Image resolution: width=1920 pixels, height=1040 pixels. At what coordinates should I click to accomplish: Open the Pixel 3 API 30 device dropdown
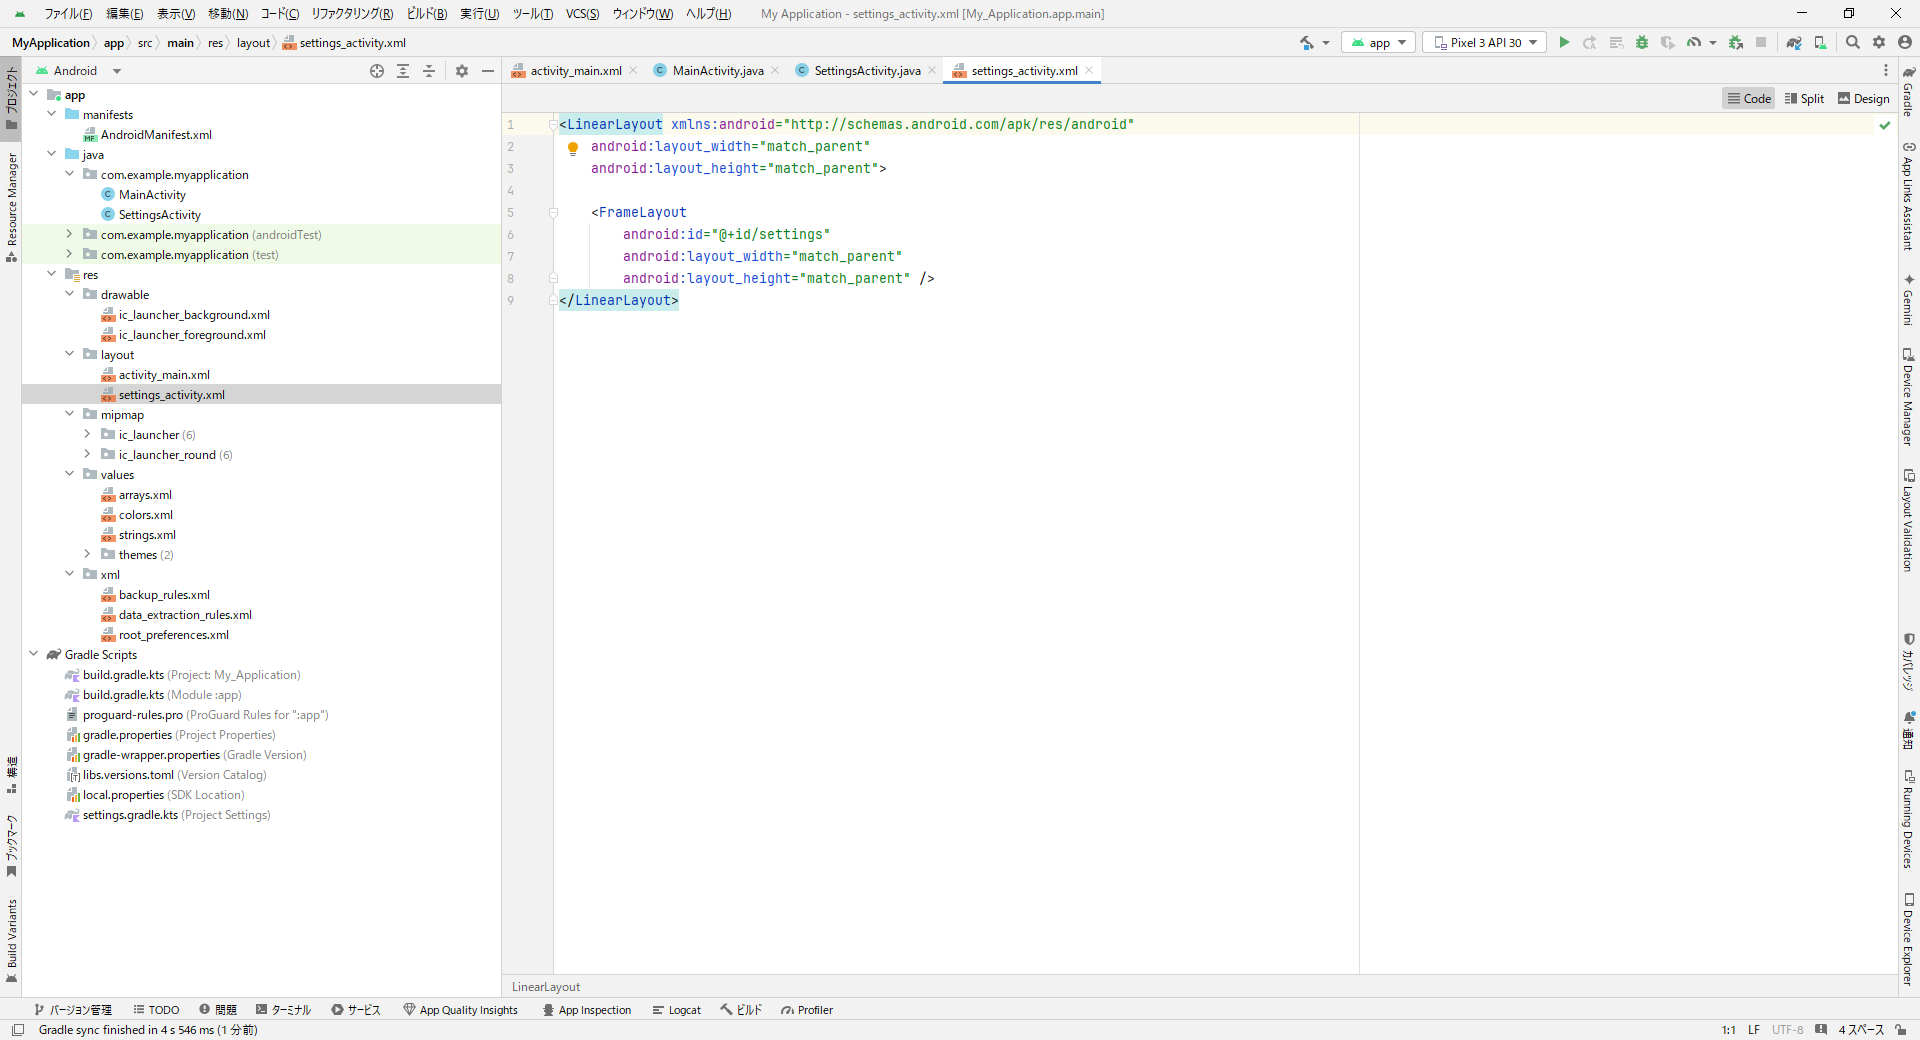point(1485,42)
